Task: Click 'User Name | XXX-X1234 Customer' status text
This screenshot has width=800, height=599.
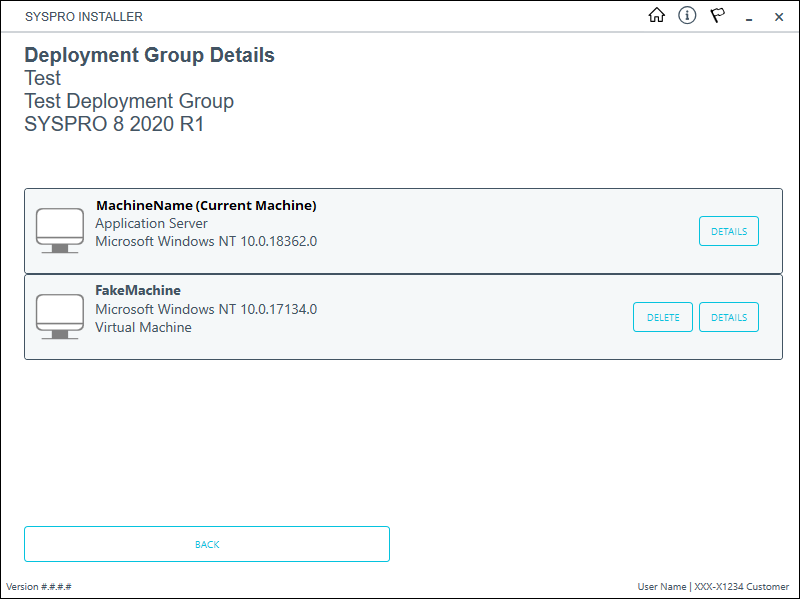Action: click(713, 587)
